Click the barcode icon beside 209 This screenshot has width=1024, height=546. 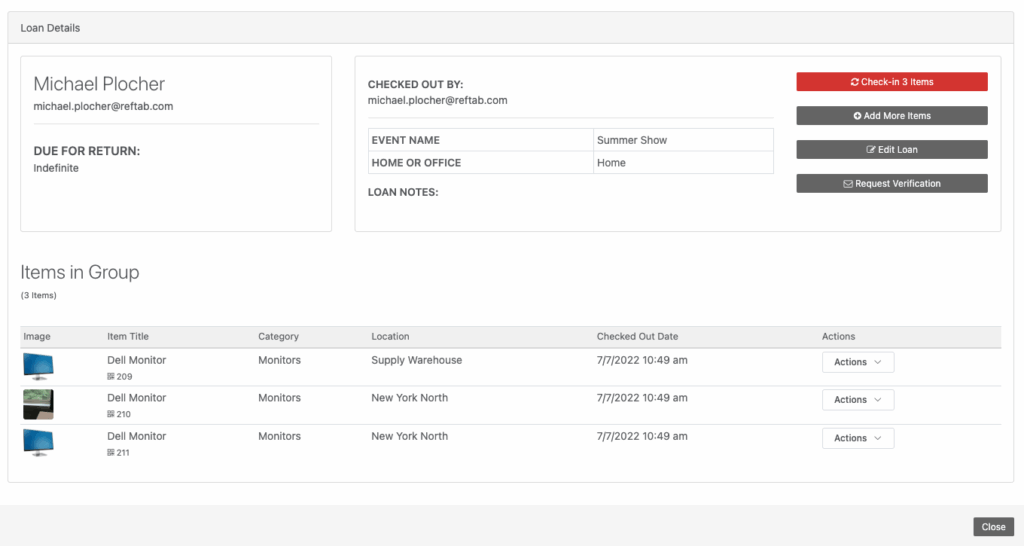click(x=111, y=377)
